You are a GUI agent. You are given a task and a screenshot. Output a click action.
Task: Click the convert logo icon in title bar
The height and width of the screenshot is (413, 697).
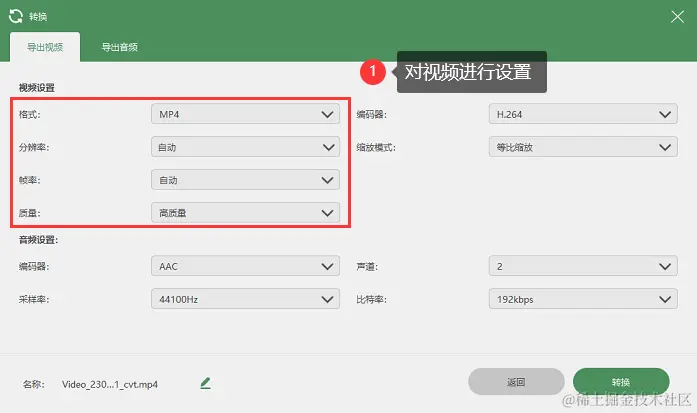(16, 16)
